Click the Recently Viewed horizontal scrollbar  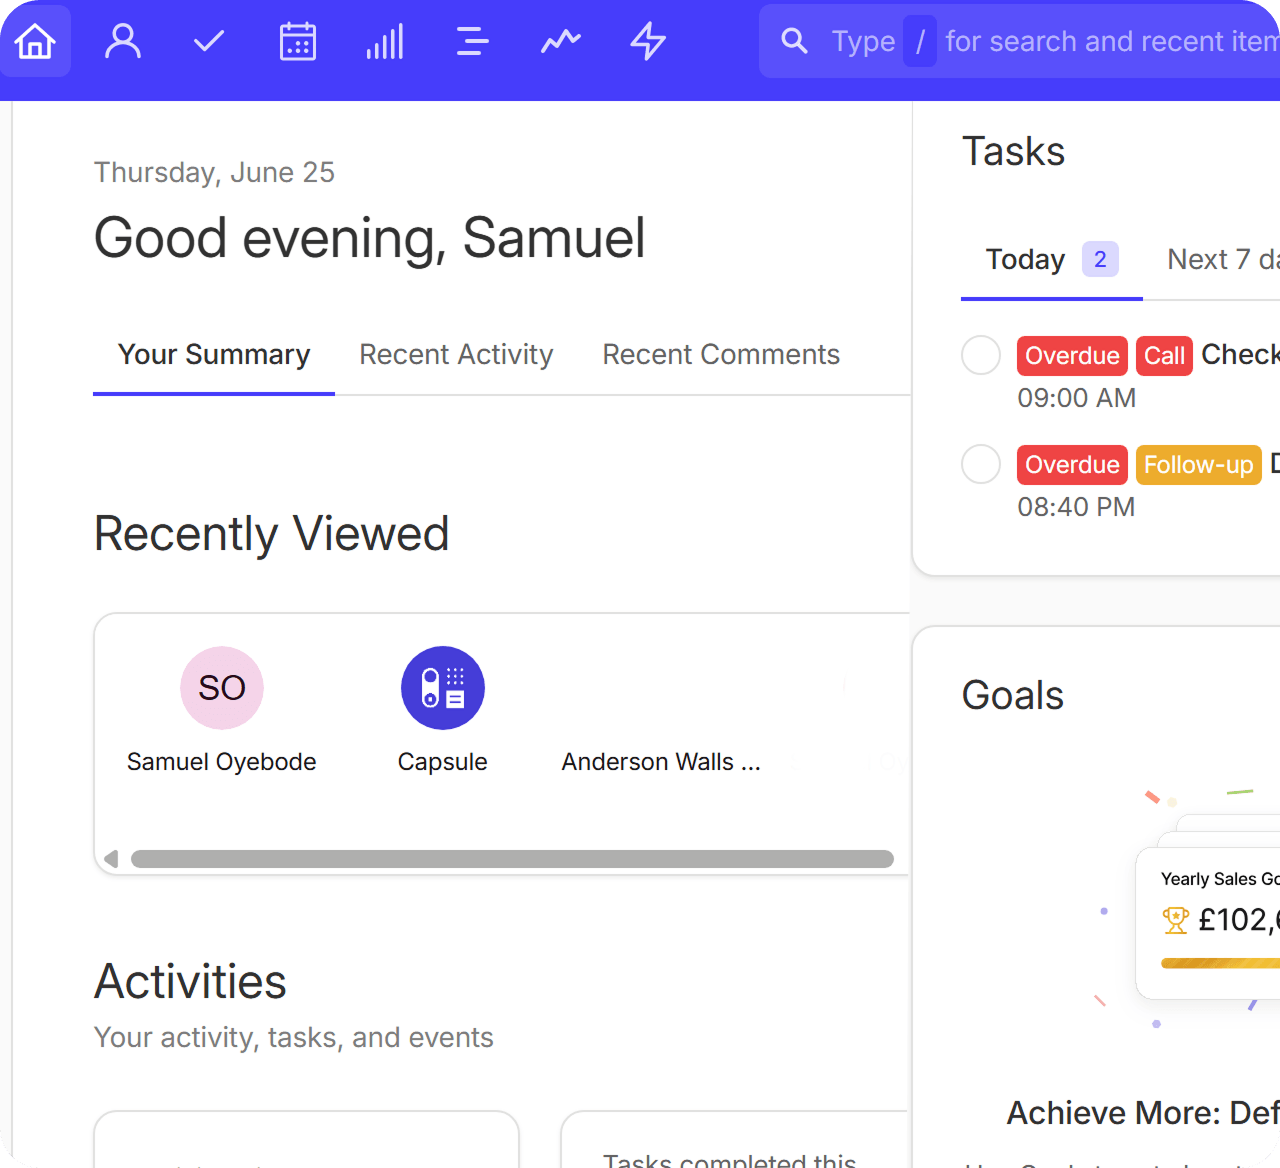[512, 859]
